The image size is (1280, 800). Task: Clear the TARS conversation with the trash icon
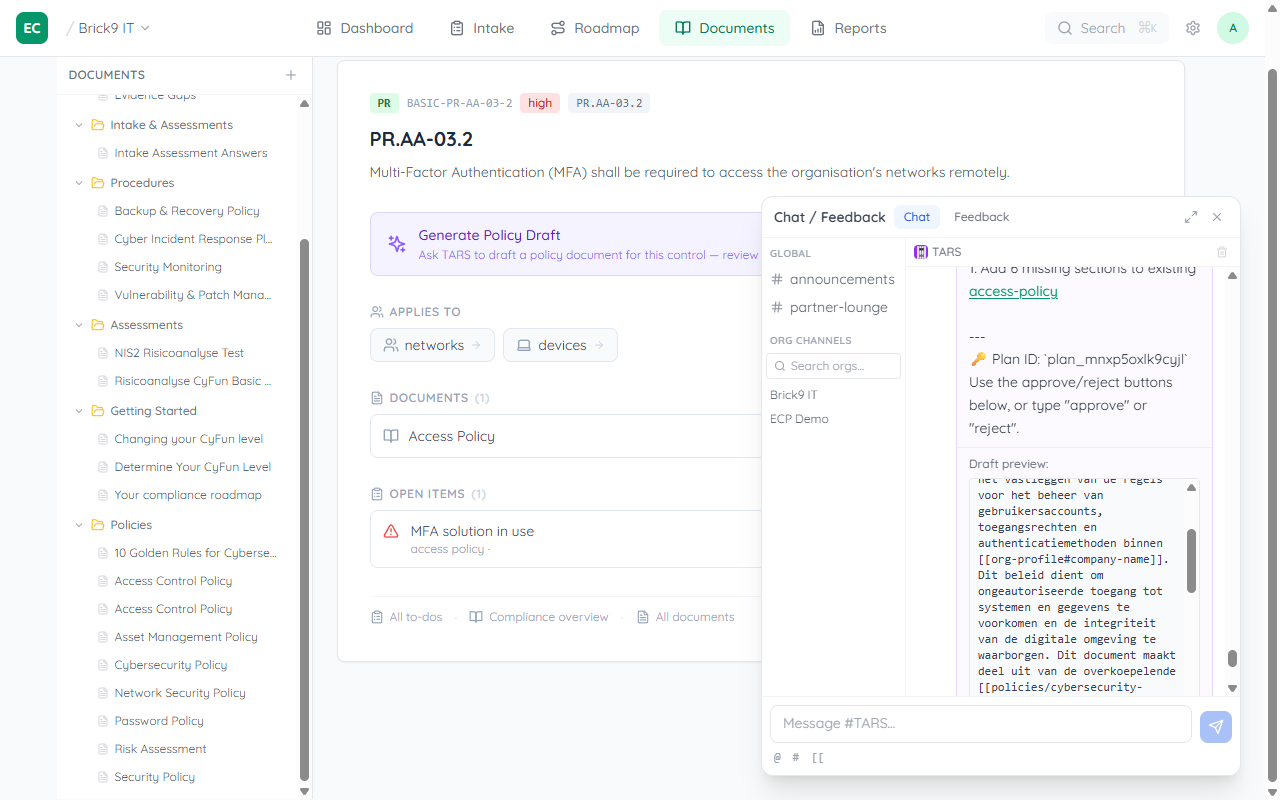(x=1221, y=252)
